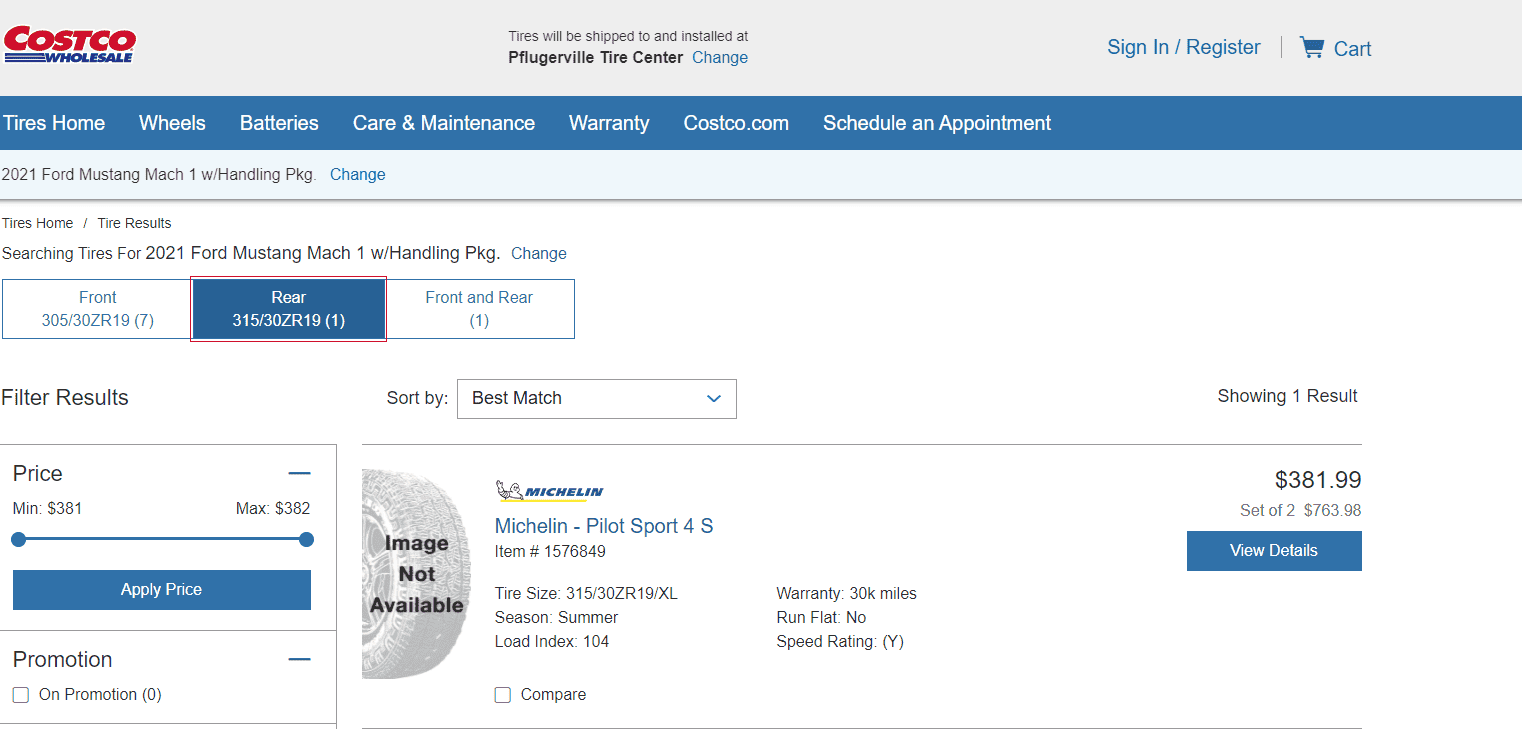Click the tire image placeholder thumbnail

(x=416, y=574)
